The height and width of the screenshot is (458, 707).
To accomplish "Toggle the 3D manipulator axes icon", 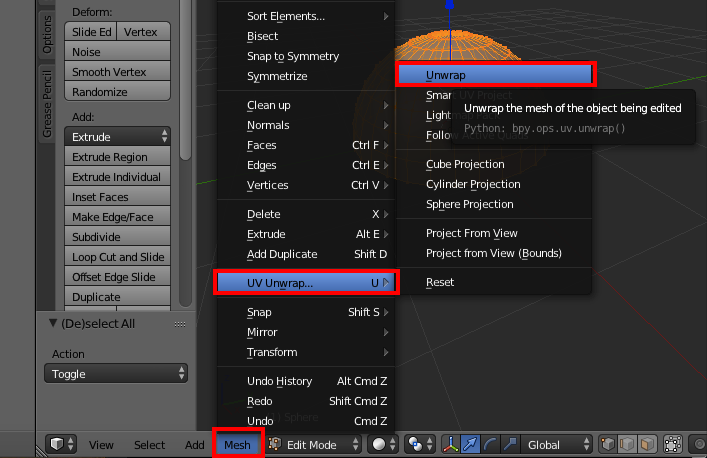I will (x=450, y=444).
